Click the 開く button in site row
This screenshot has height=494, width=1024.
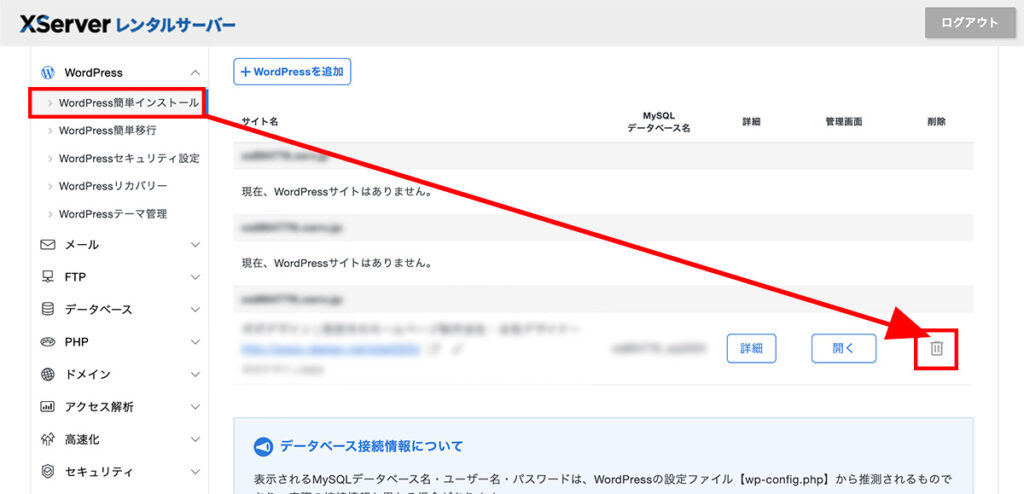(844, 348)
